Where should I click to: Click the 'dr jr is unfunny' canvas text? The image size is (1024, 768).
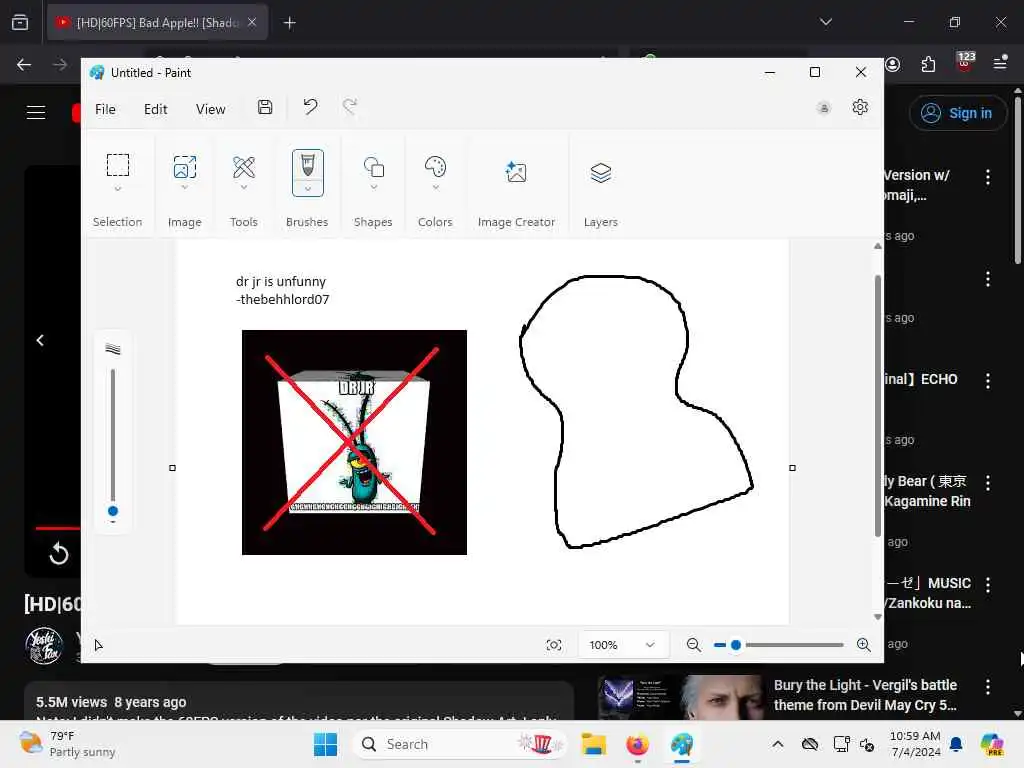[x=281, y=281]
